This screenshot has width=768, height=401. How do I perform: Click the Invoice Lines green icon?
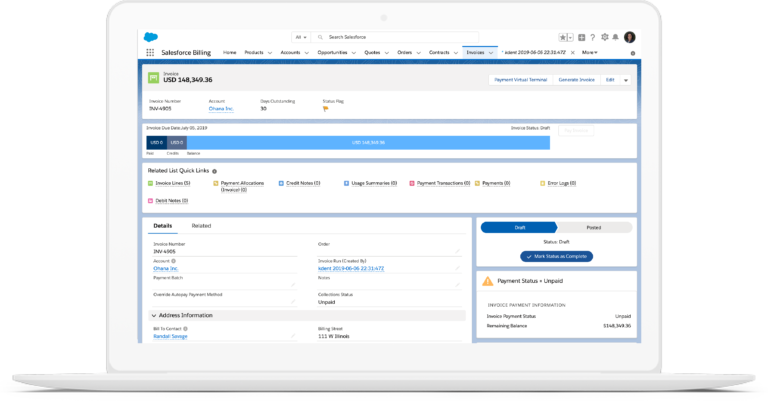point(150,183)
